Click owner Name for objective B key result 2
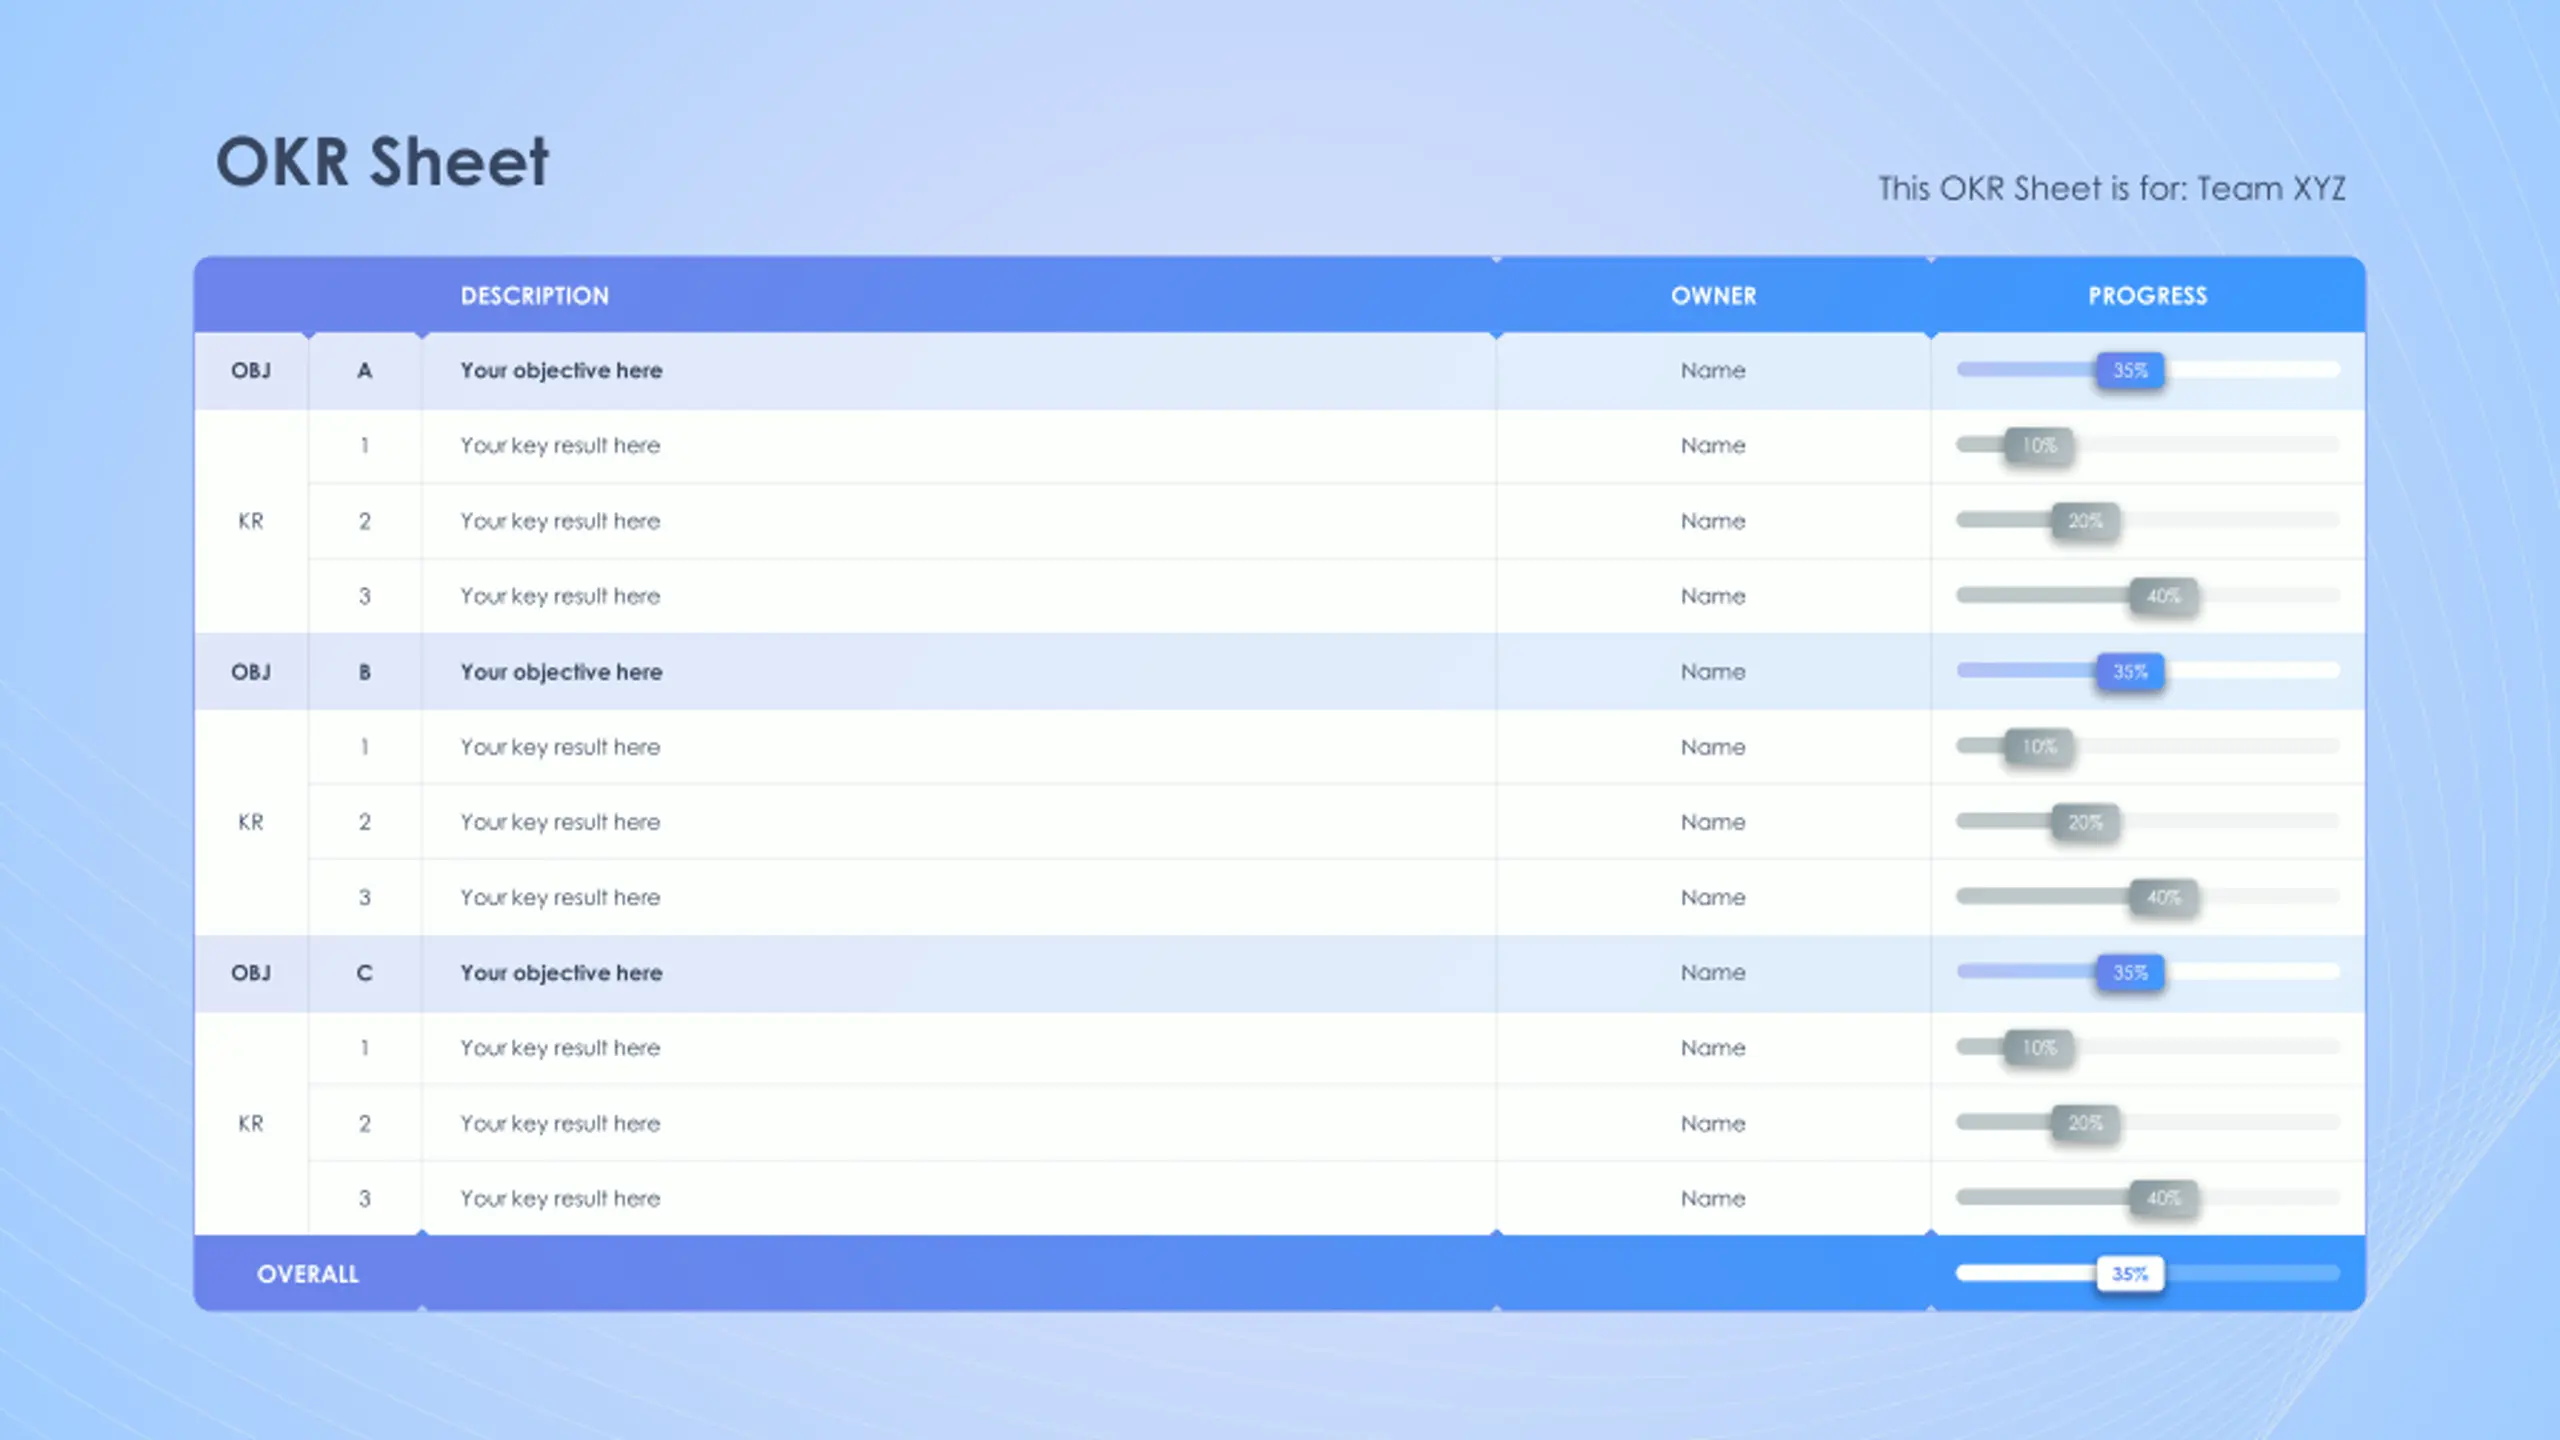 pos(1713,822)
